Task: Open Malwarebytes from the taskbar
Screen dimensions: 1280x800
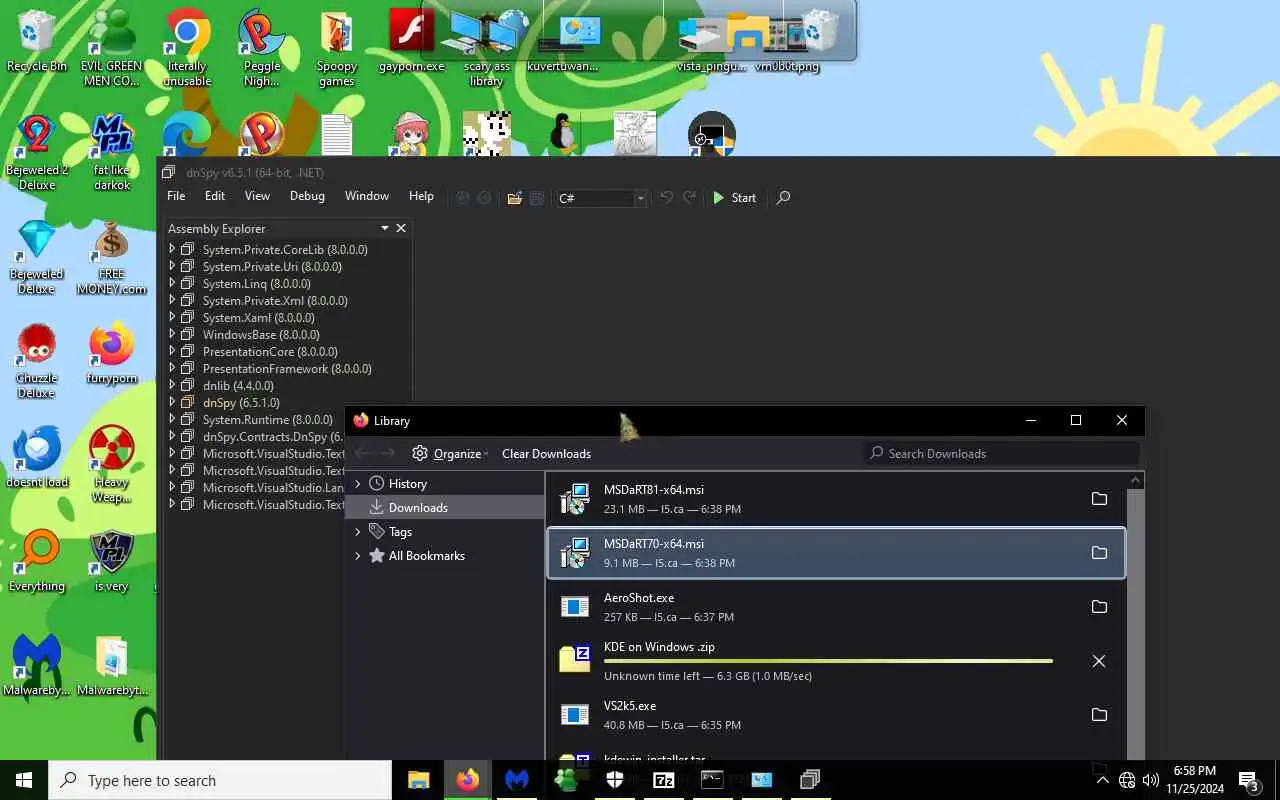Action: point(516,780)
